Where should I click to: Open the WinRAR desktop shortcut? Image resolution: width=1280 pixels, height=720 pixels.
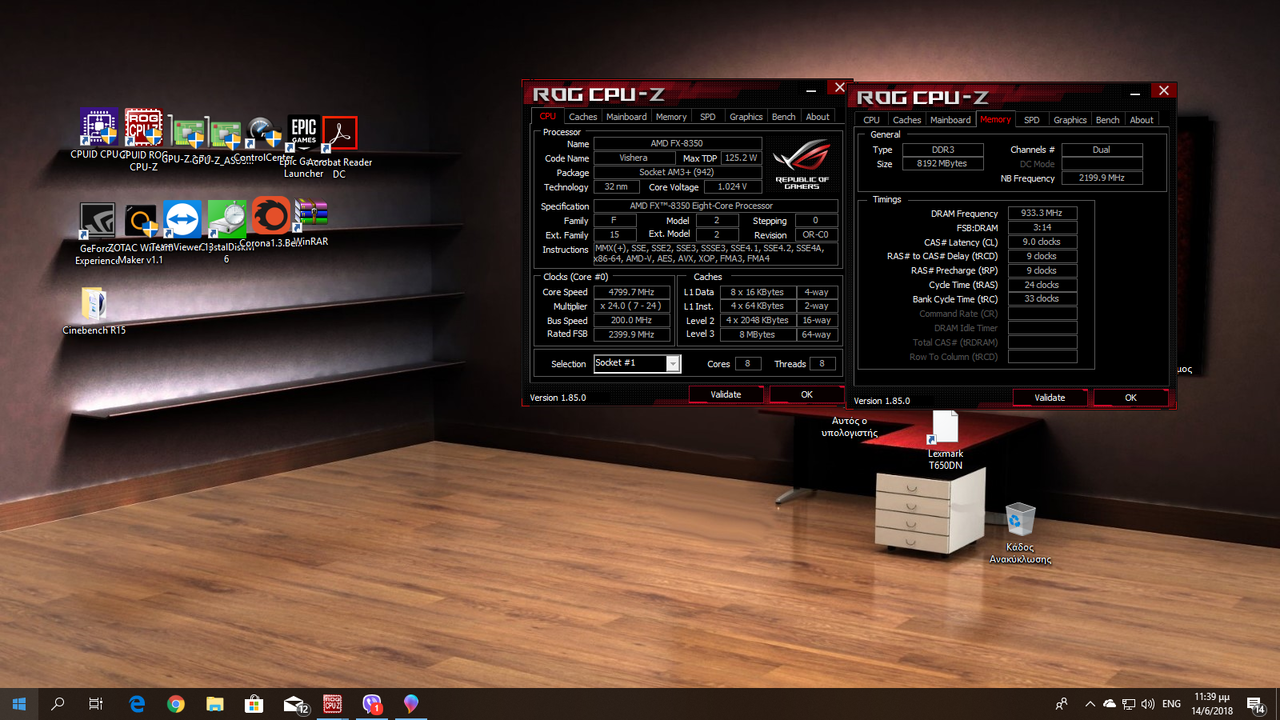pos(312,223)
